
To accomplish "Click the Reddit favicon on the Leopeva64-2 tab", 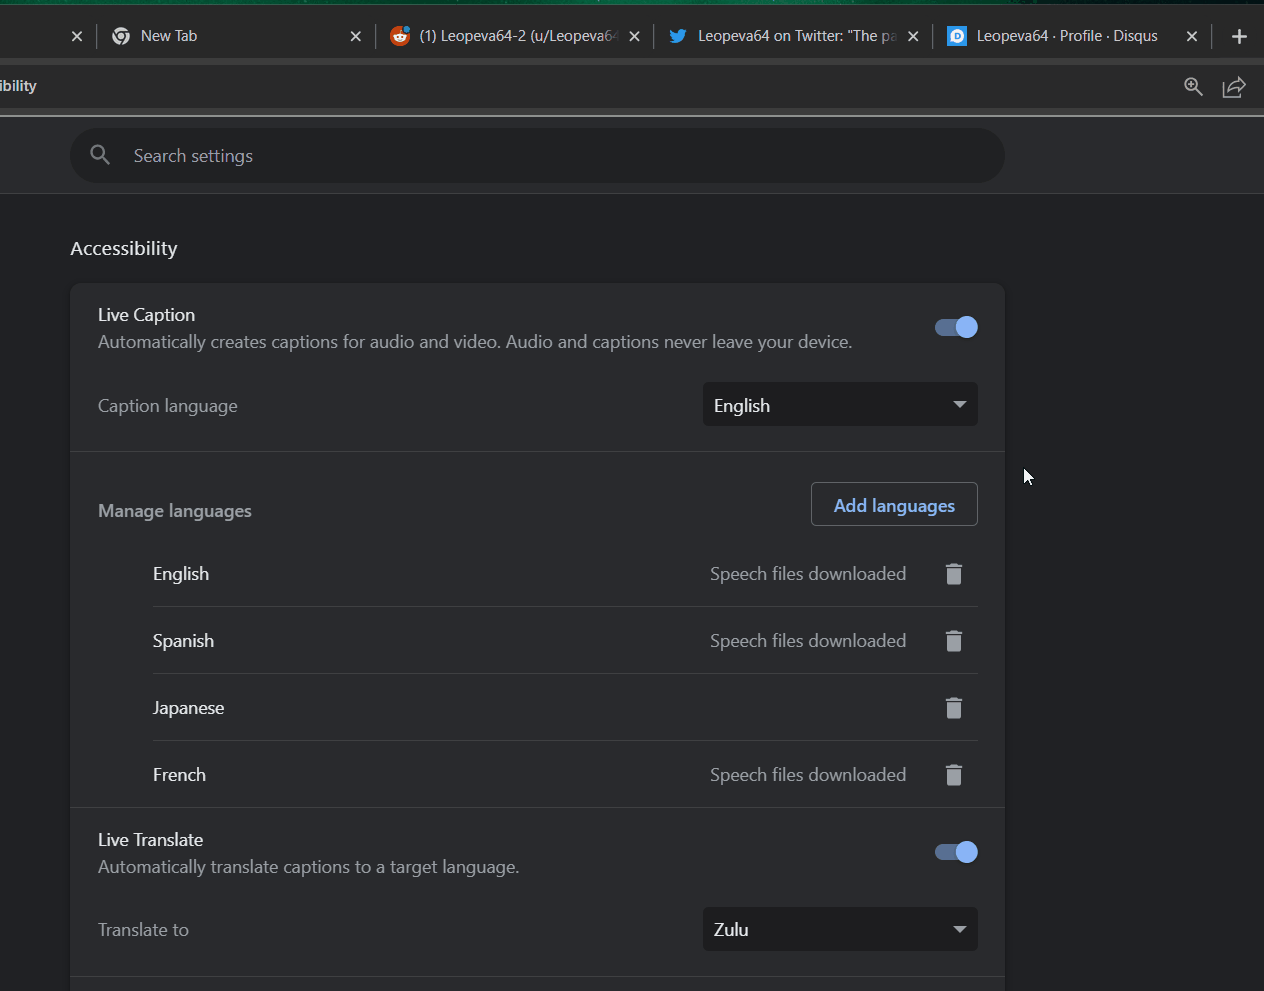I will (399, 35).
